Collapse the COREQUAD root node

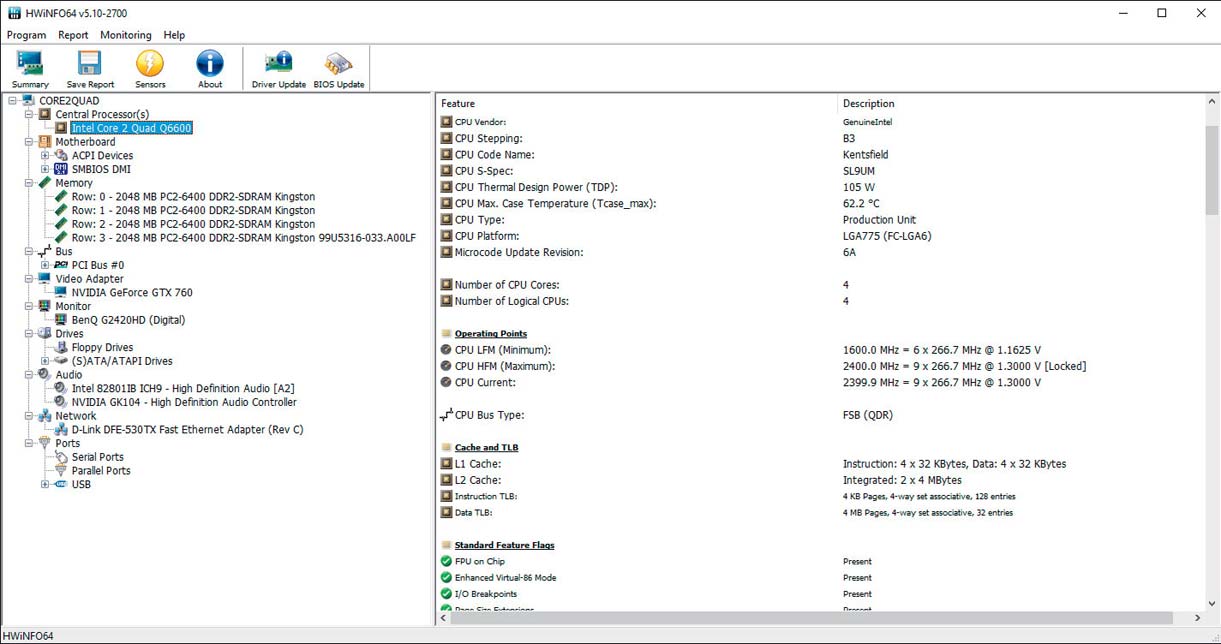coord(13,101)
